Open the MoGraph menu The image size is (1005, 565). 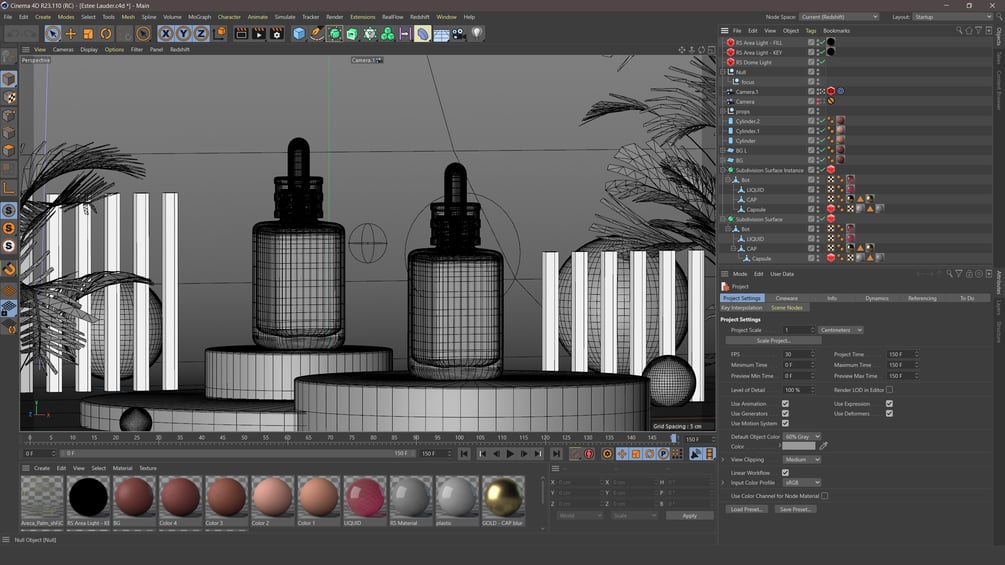point(200,17)
